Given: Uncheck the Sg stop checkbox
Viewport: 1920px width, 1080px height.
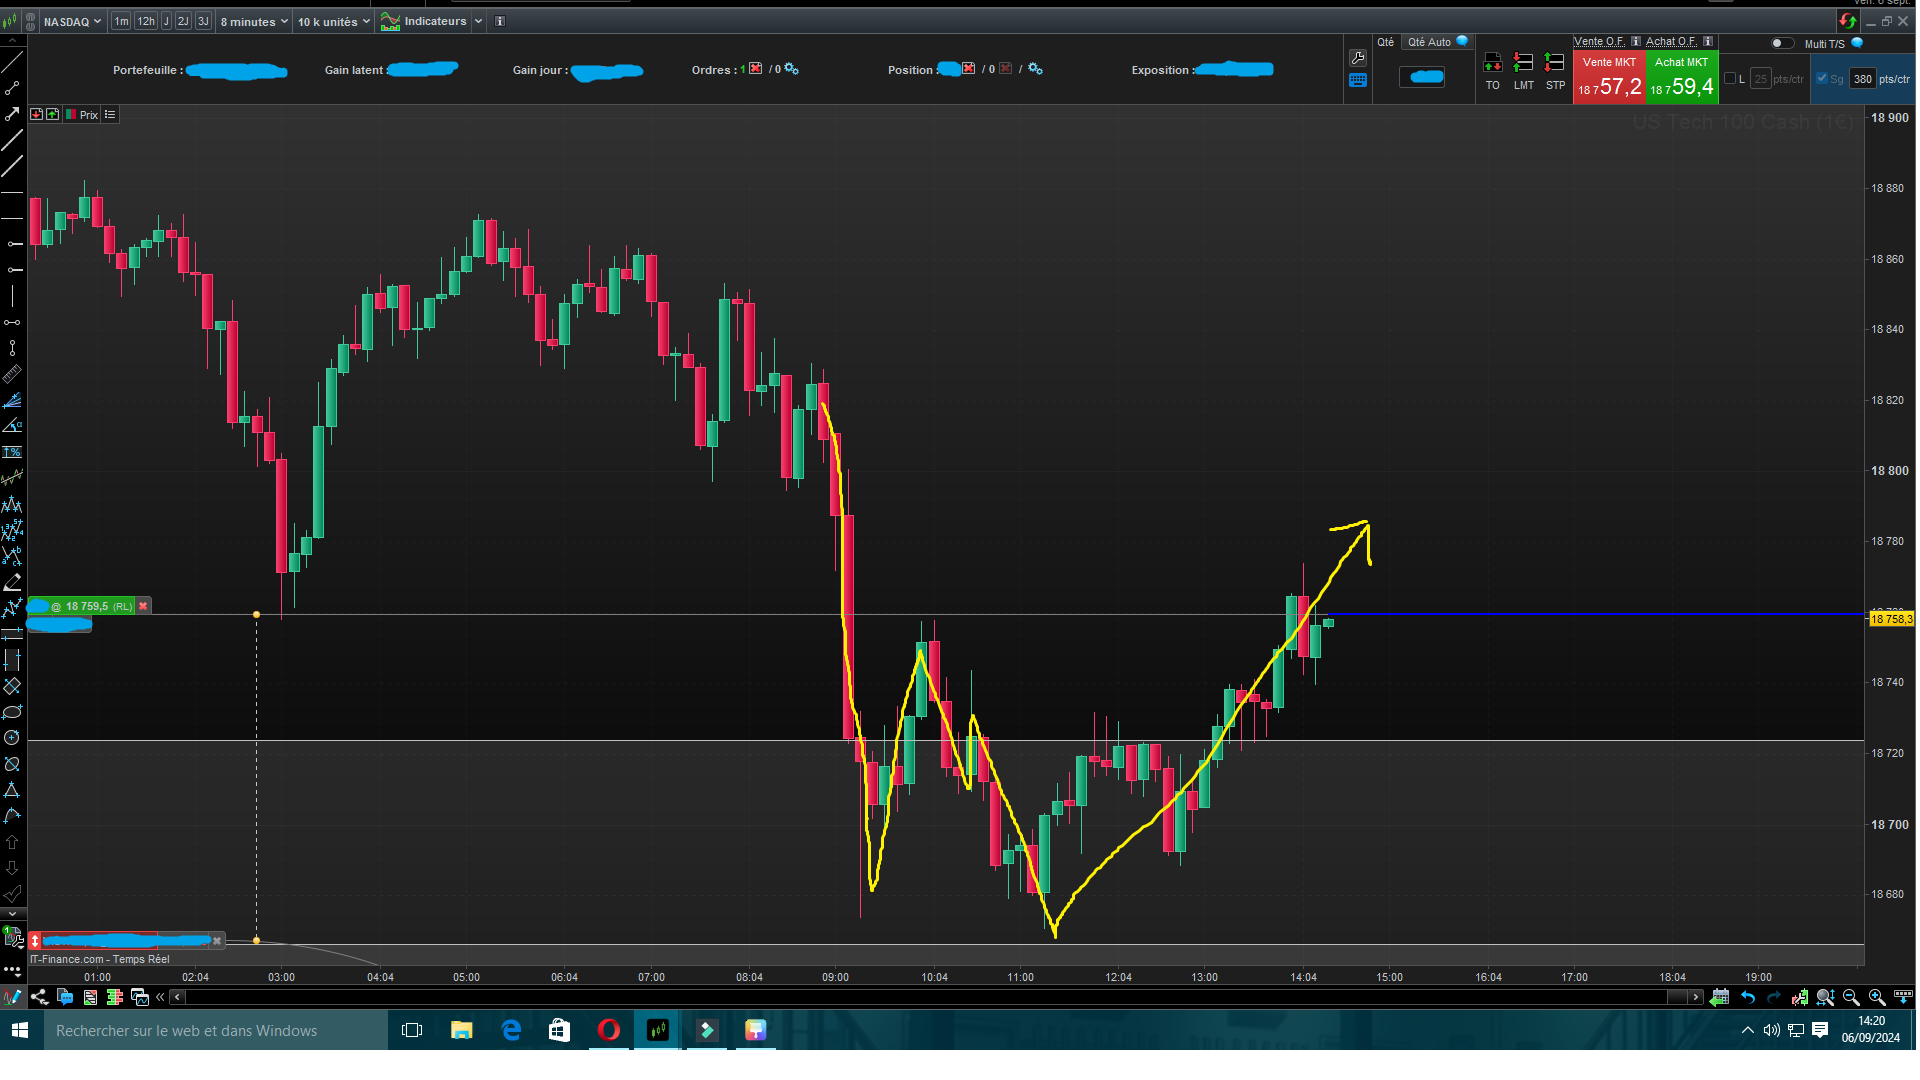Looking at the screenshot, I should pos(1822,79).
